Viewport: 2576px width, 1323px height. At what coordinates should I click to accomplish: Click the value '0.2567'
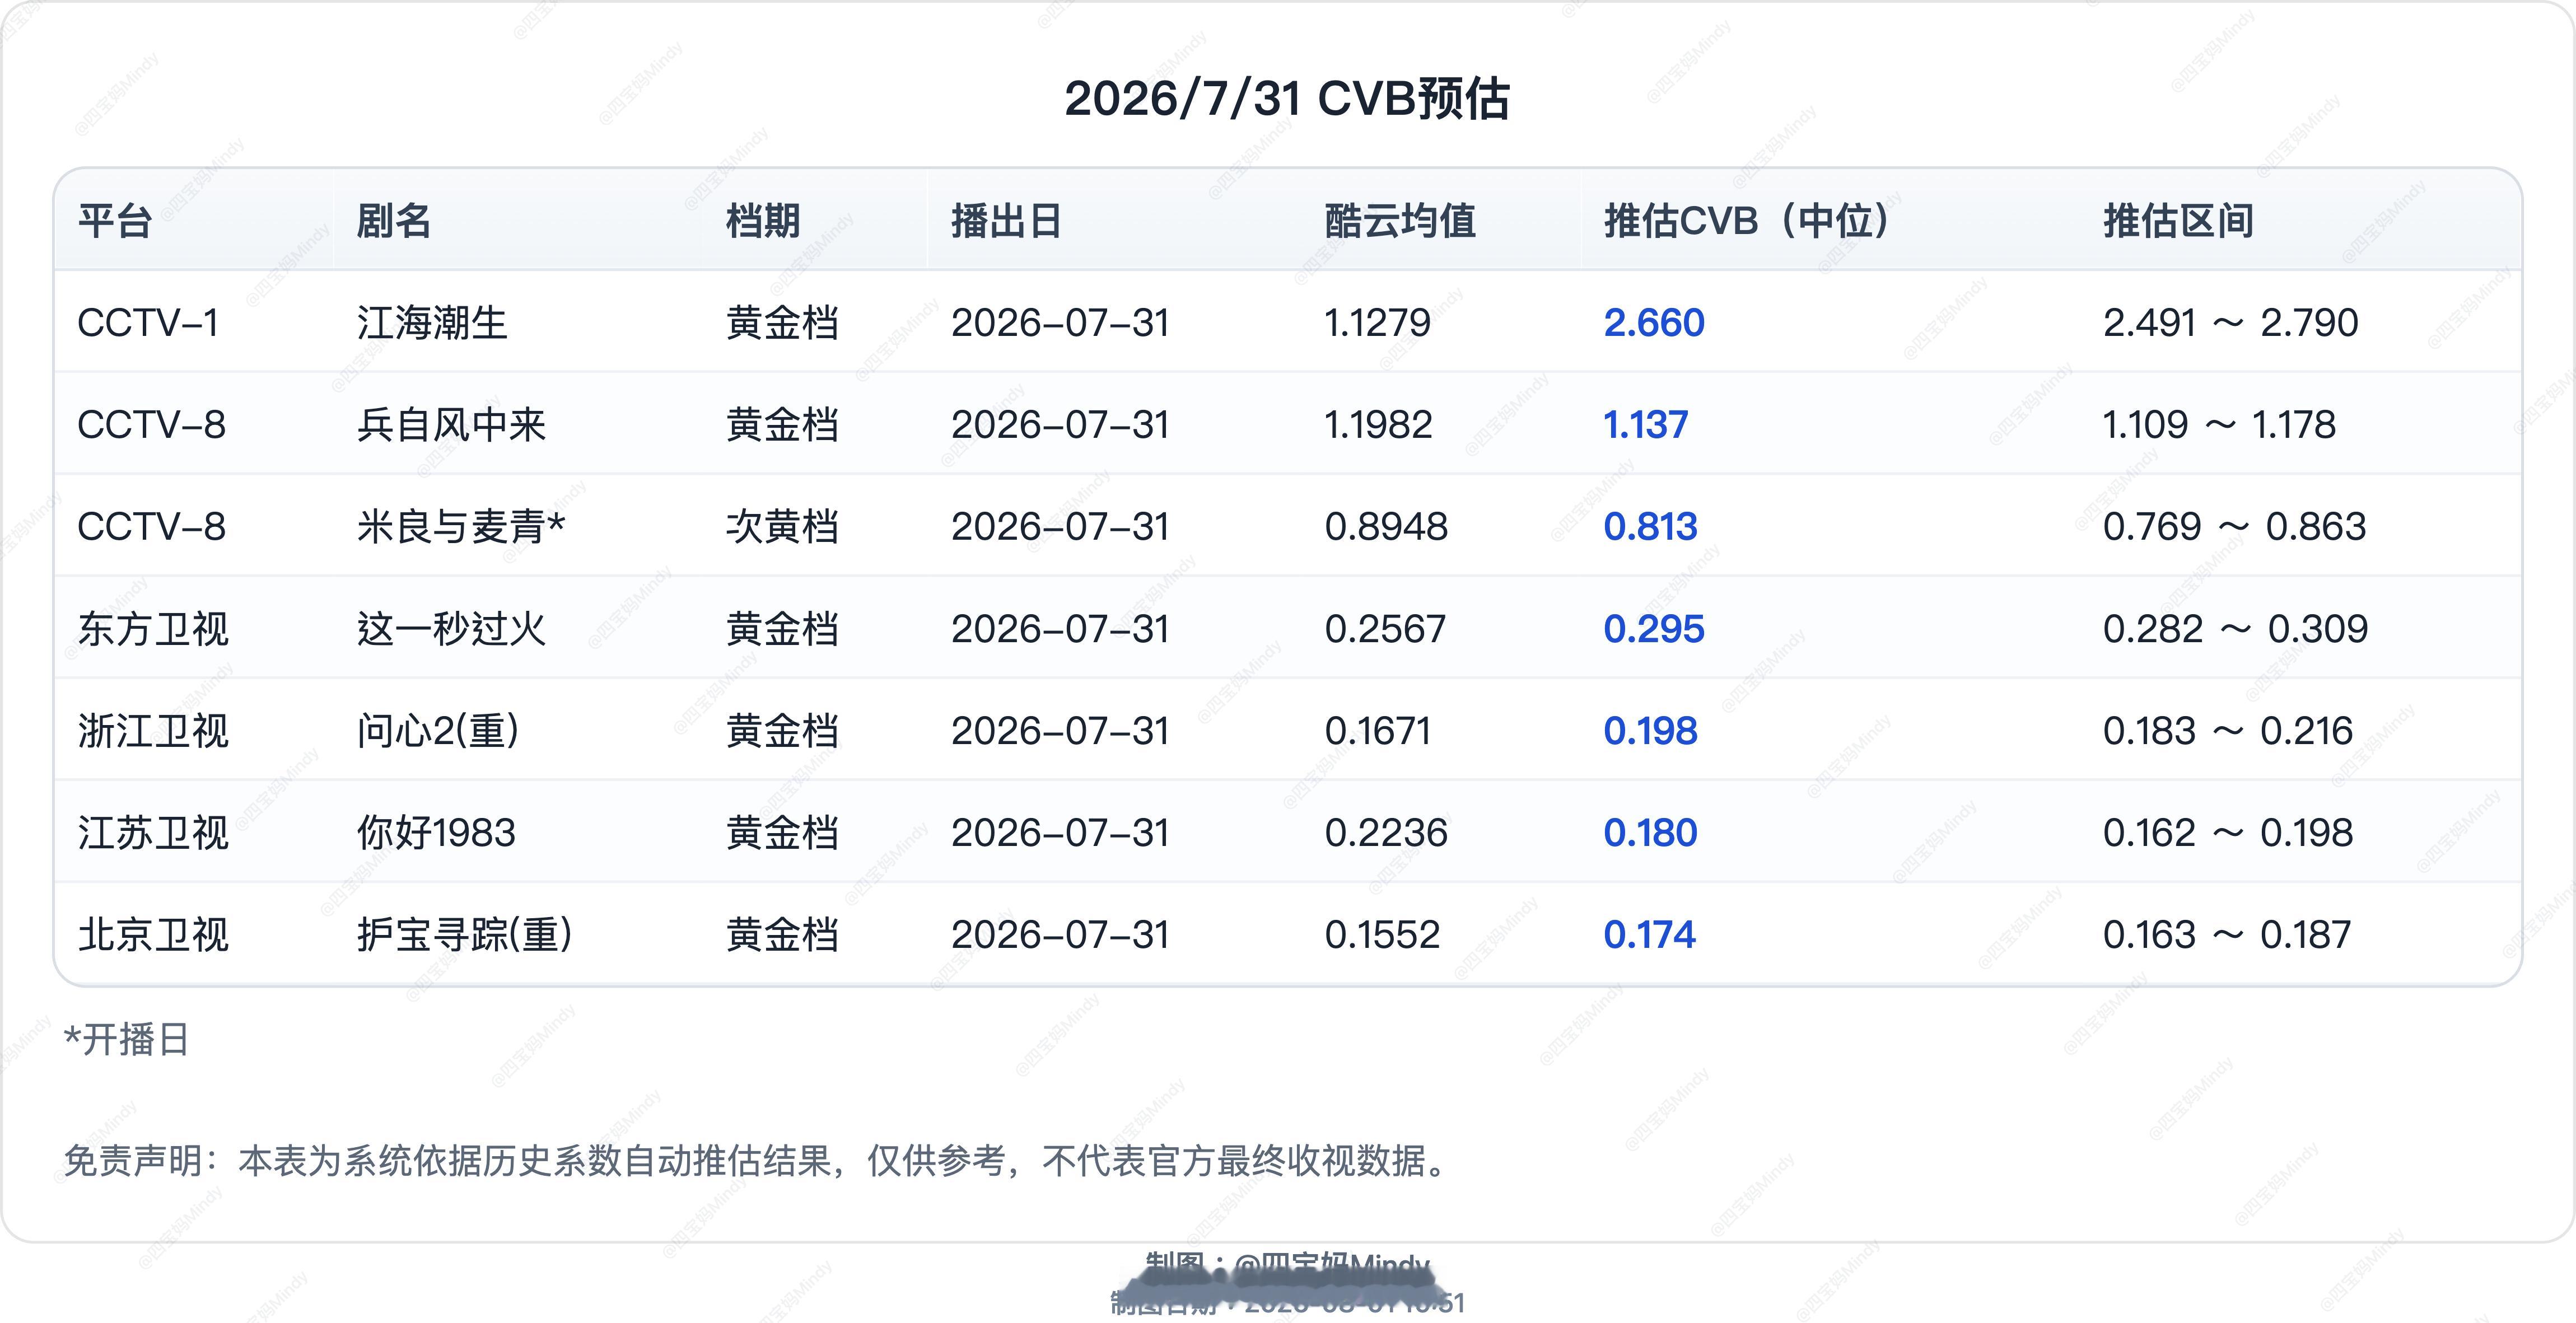pos(1385,629)
